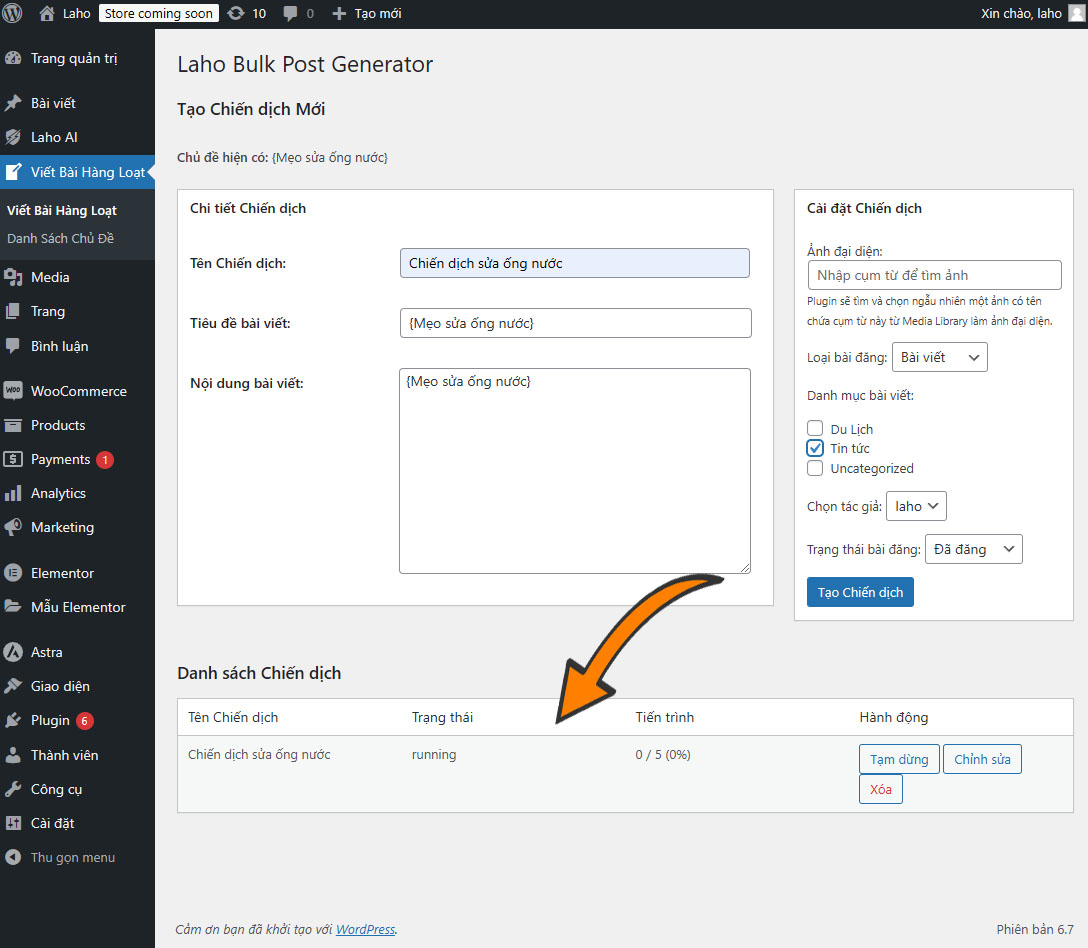Click the WordPress logo icon in admin bar
Image resolution: width=1088 pixels, height=948 pixels.
point(13,14)
